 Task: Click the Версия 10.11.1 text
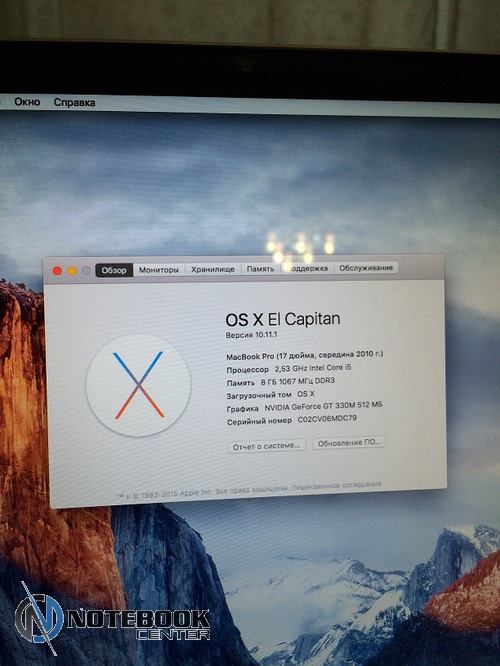pos(251,335)
